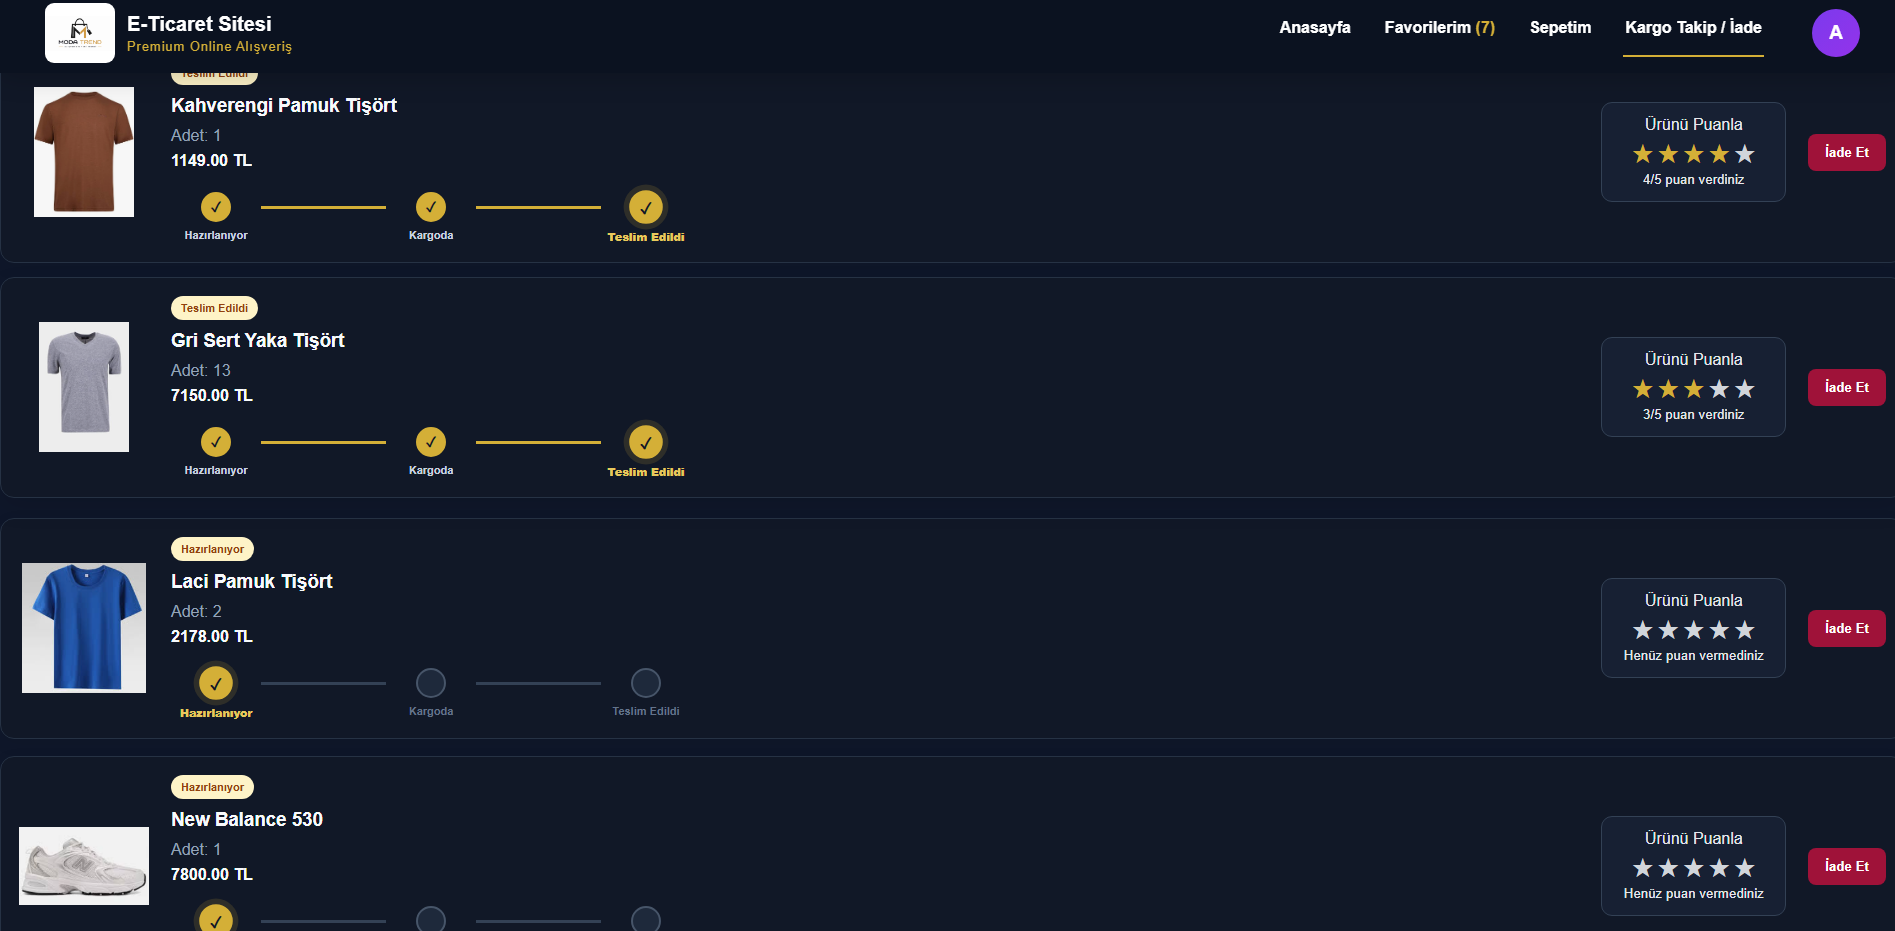Click Kargoda checkmark for Gri Sert Yaka Tişört
1895x931 pixels.
point(431,442)
